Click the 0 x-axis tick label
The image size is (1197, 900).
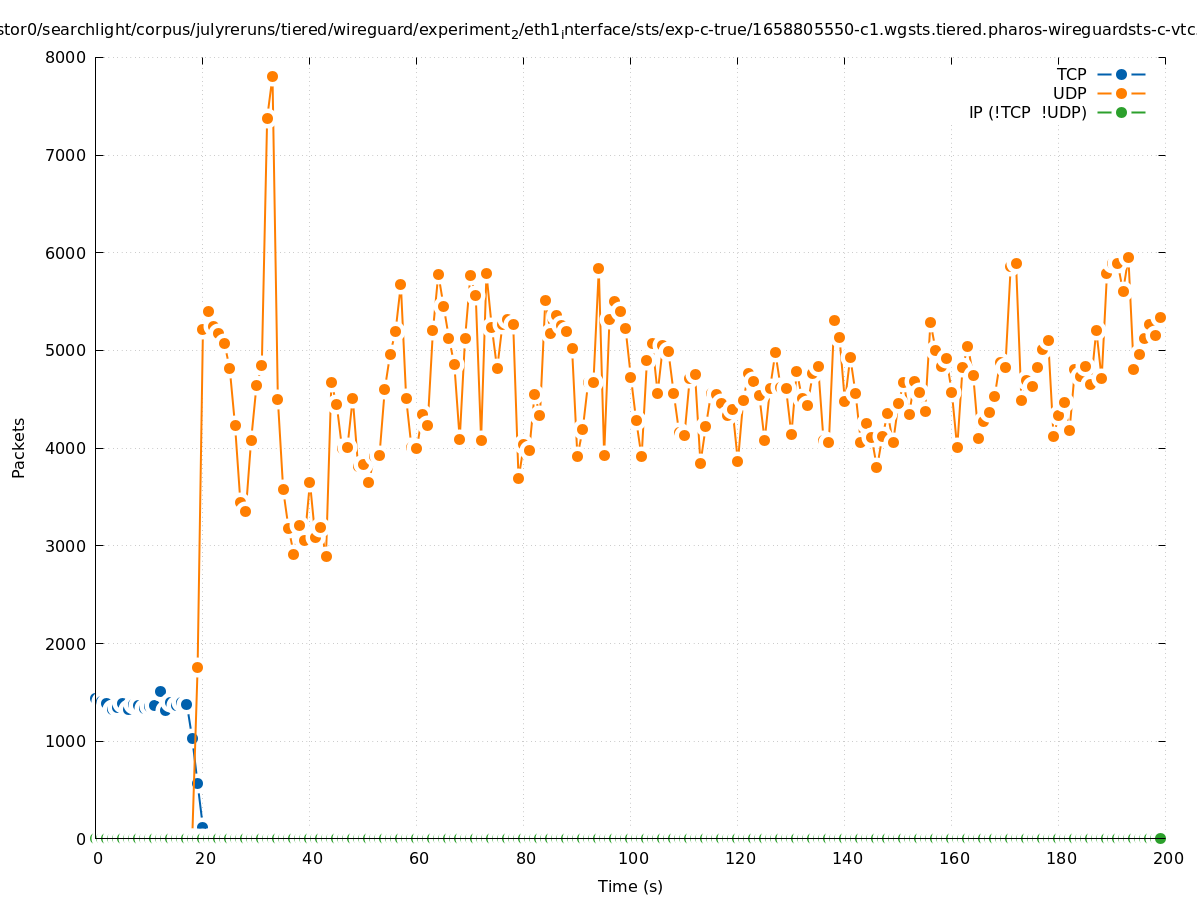pyautogui.click(x=97, y=858)
